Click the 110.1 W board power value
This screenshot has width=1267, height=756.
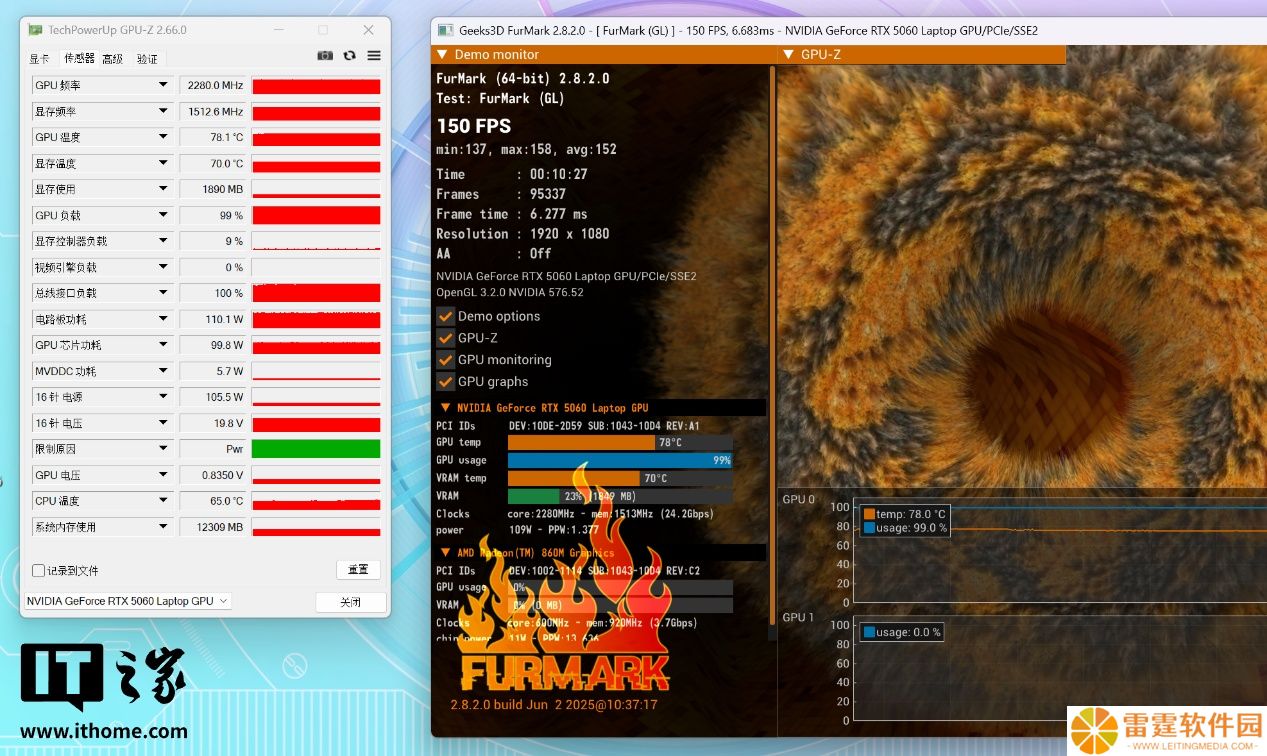(x=213, y=319)
